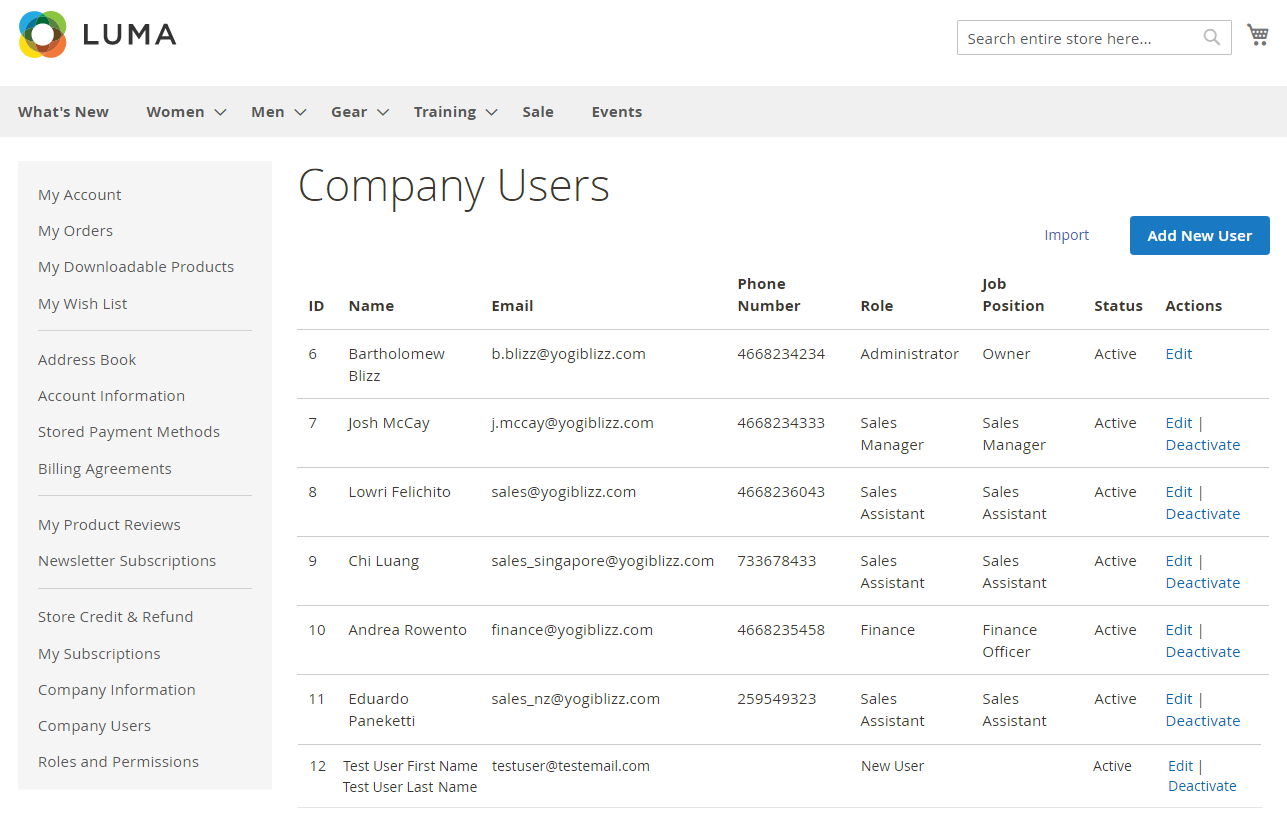Deactivate user Eduardo Paneketti
Viewport: 1287px width, 817px height.
pos(1203,721)
